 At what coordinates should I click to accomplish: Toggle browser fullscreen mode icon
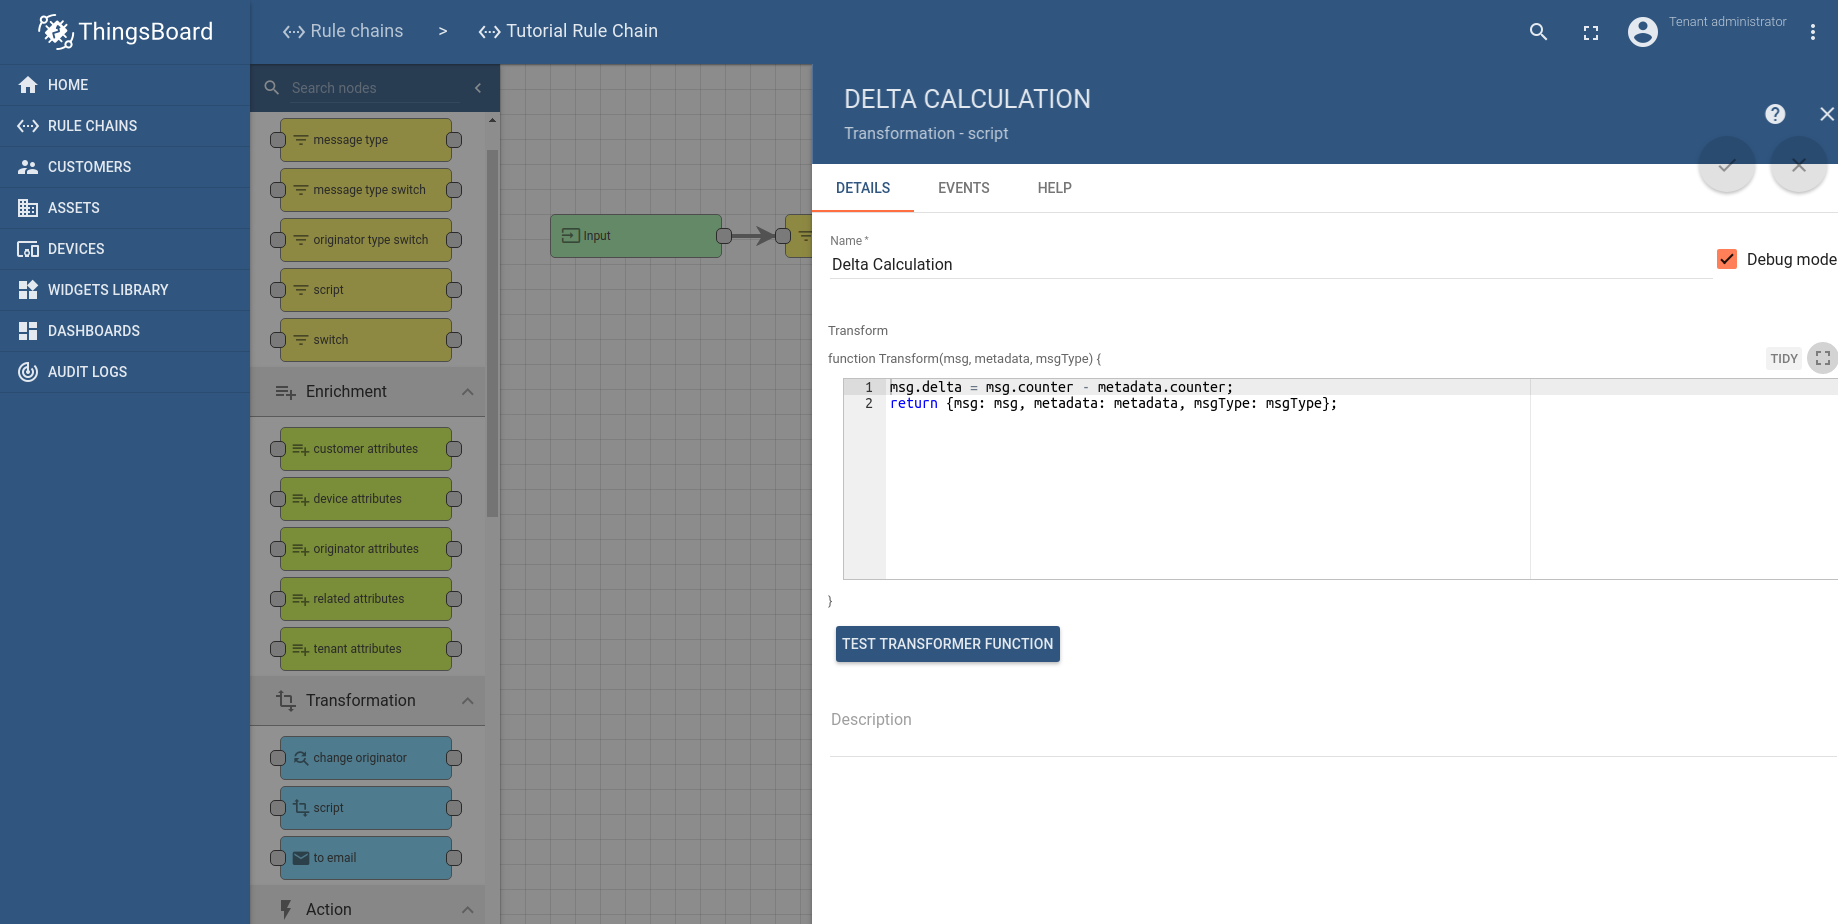1591,33
